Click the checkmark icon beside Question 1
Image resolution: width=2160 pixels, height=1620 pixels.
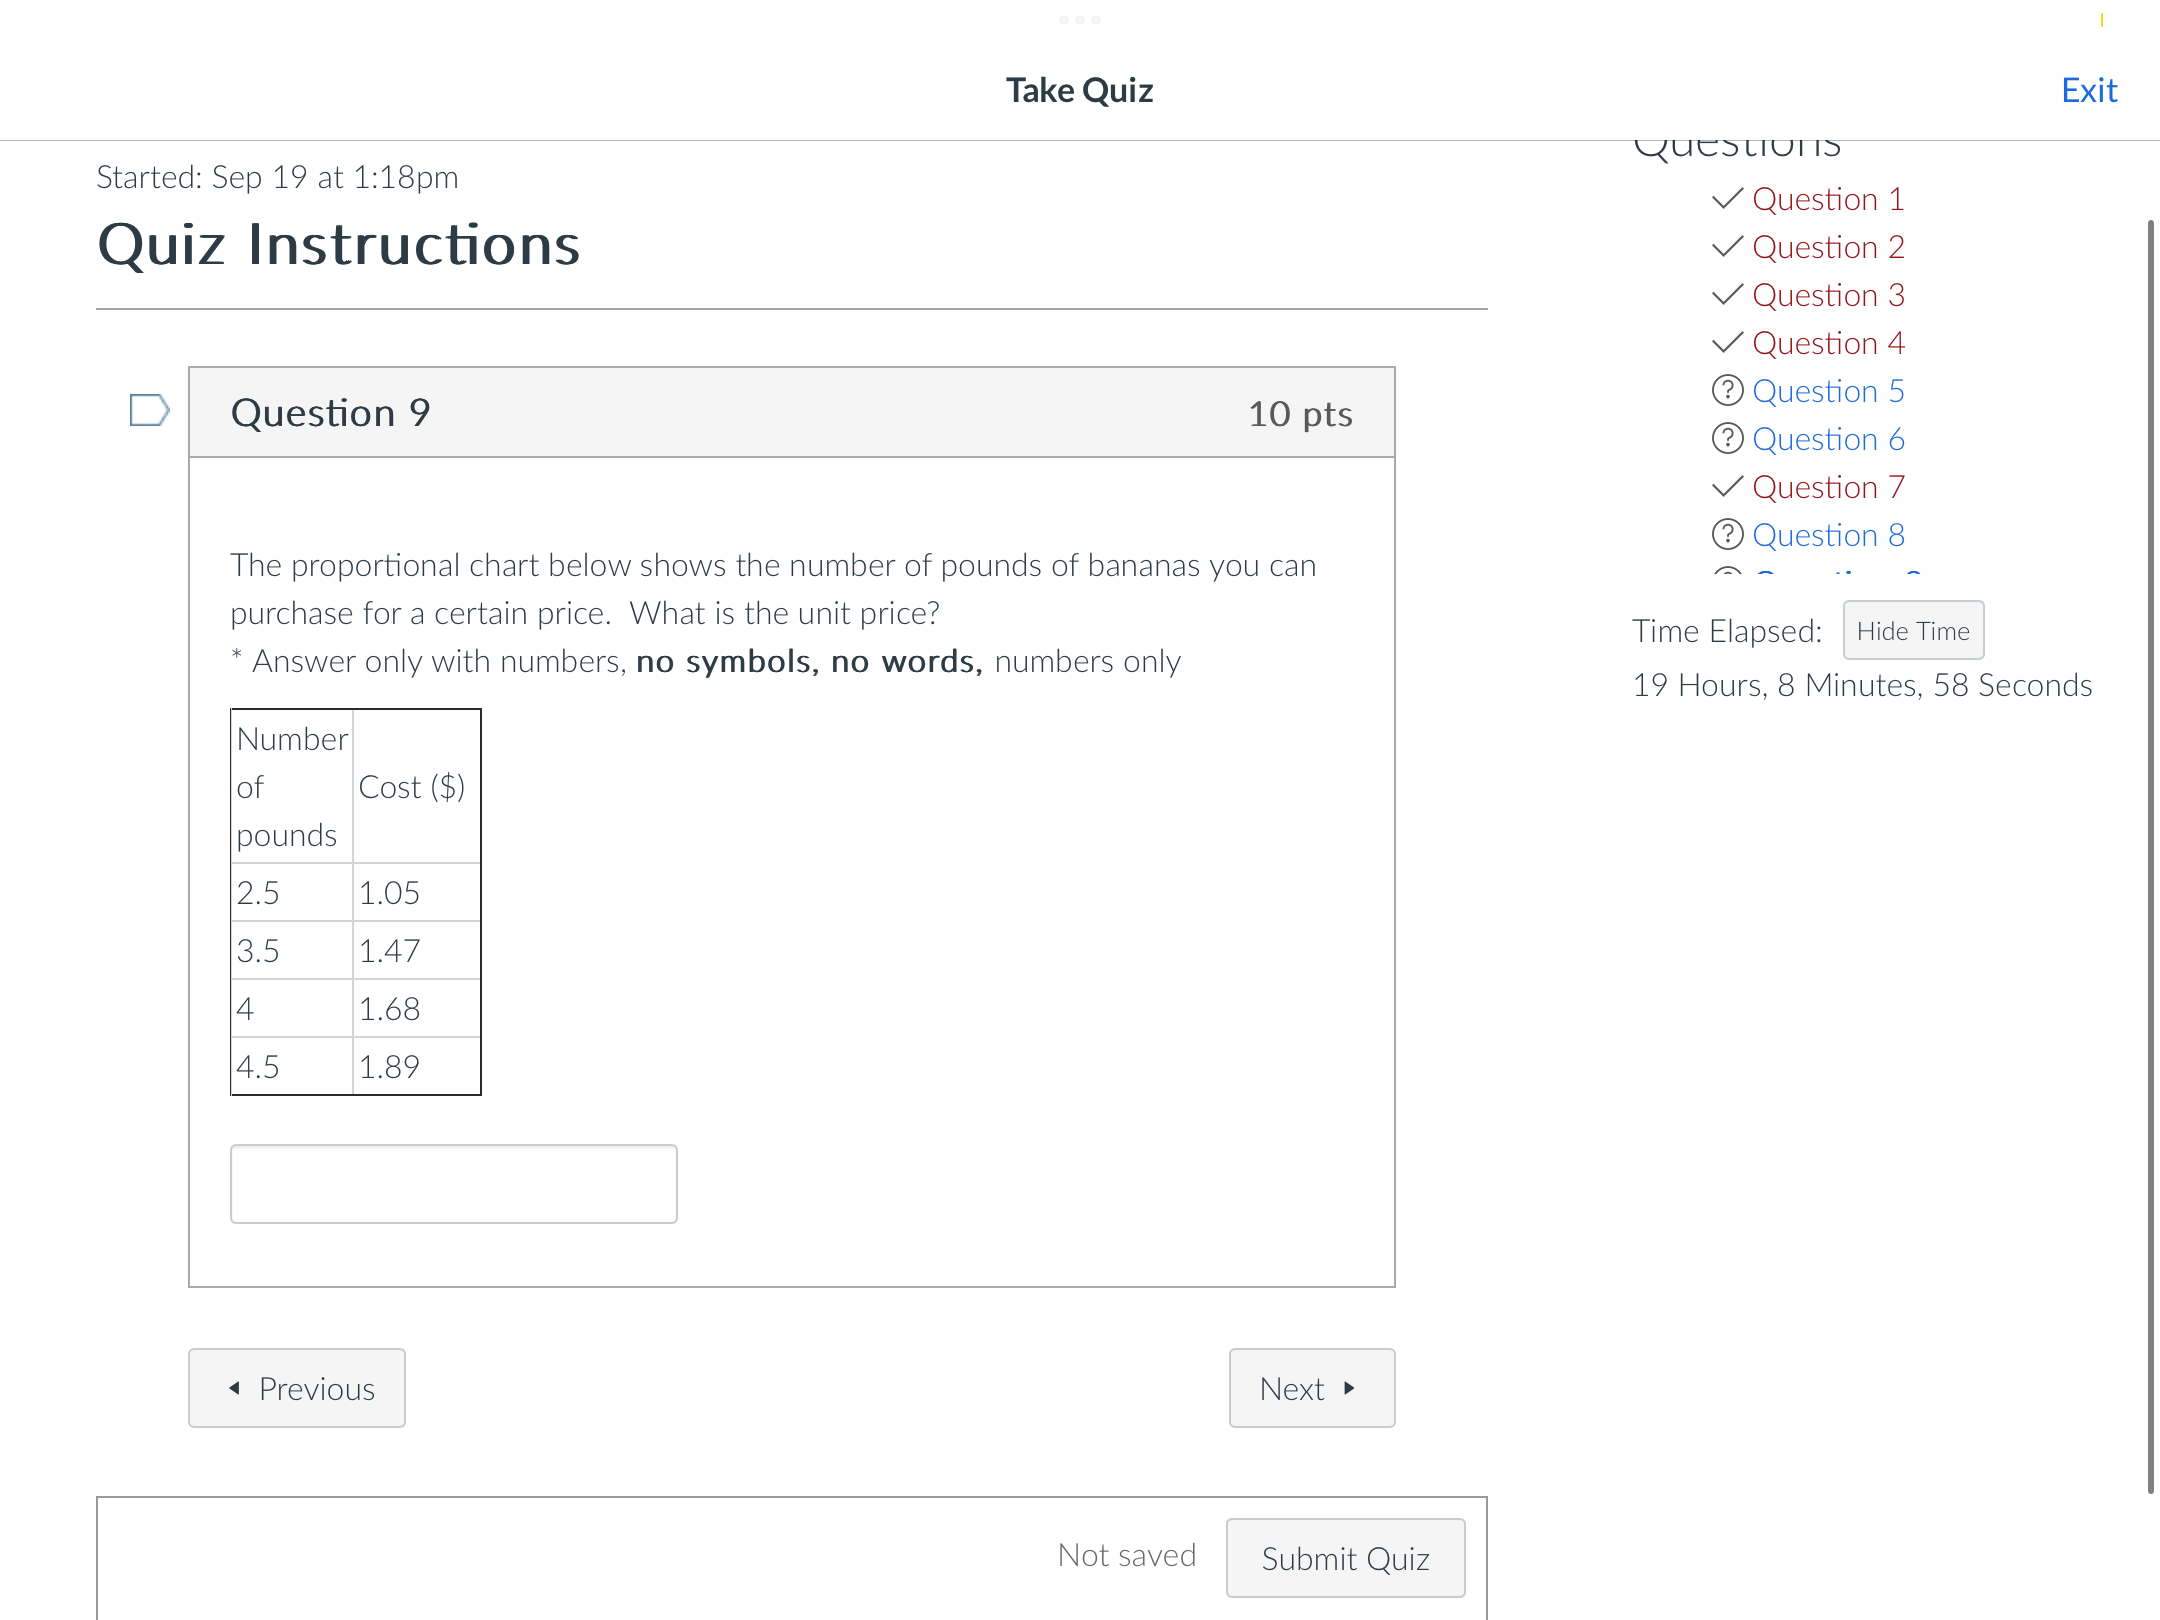click(1727, 199)
